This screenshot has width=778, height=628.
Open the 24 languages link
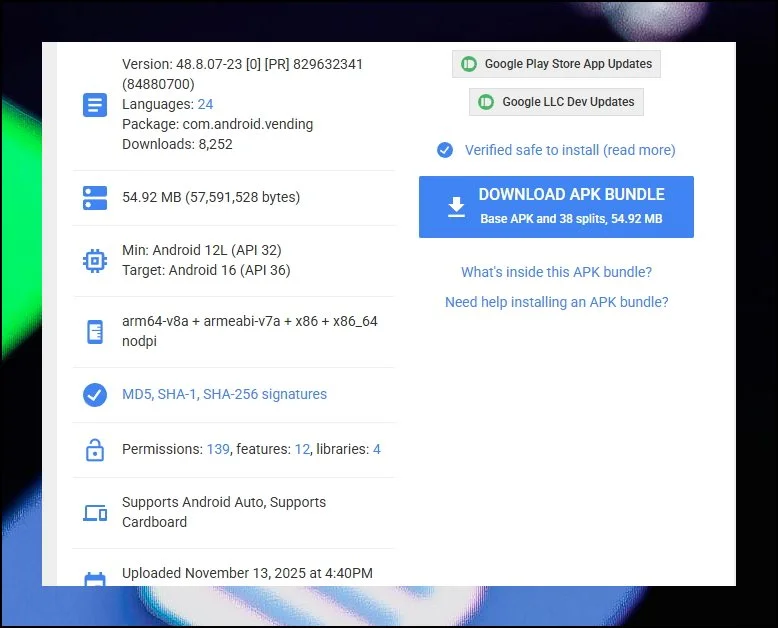205,104
